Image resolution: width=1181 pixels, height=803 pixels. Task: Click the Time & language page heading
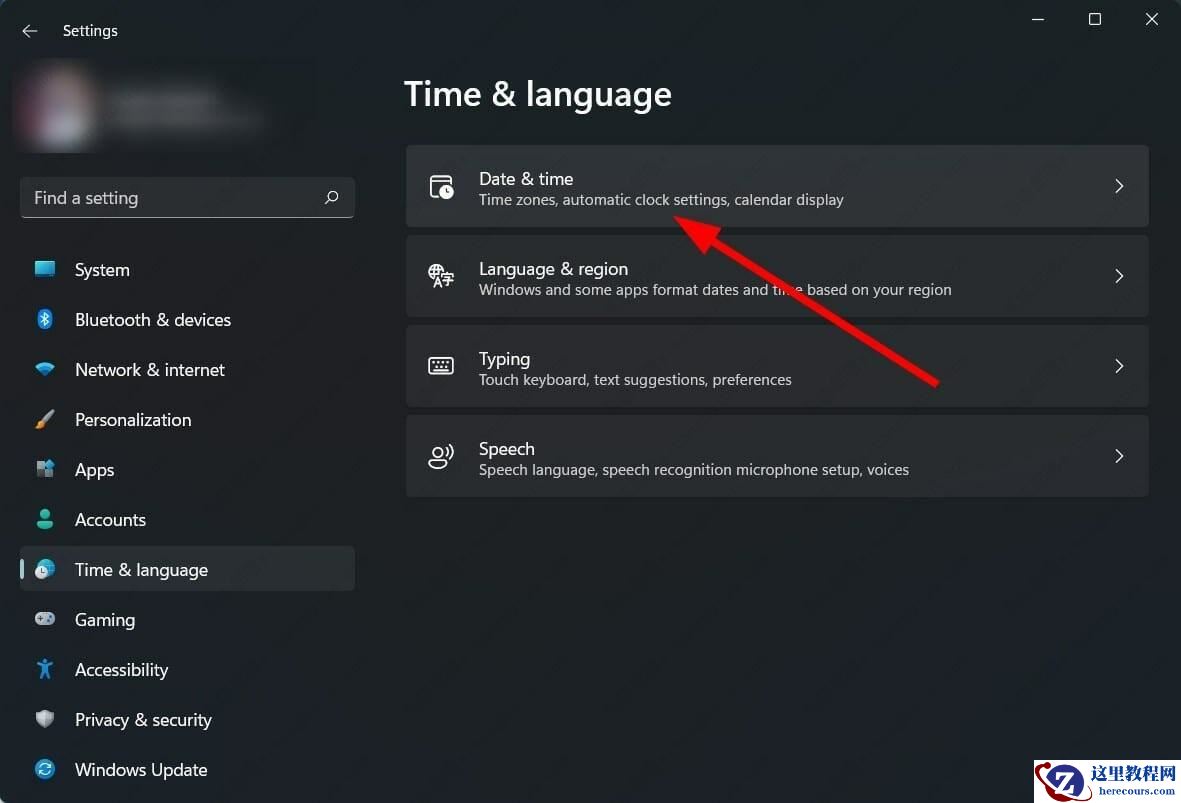click(538, 95)
